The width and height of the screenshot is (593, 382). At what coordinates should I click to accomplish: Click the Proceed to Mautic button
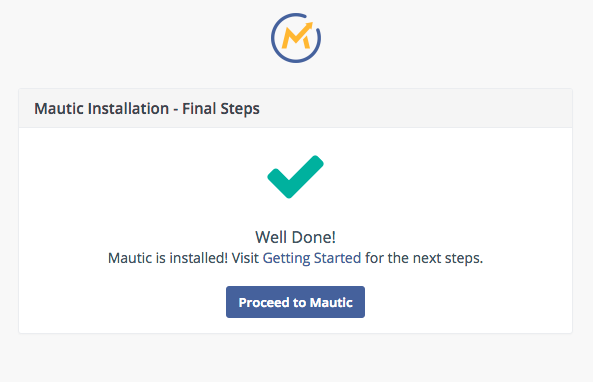(295, 302)
